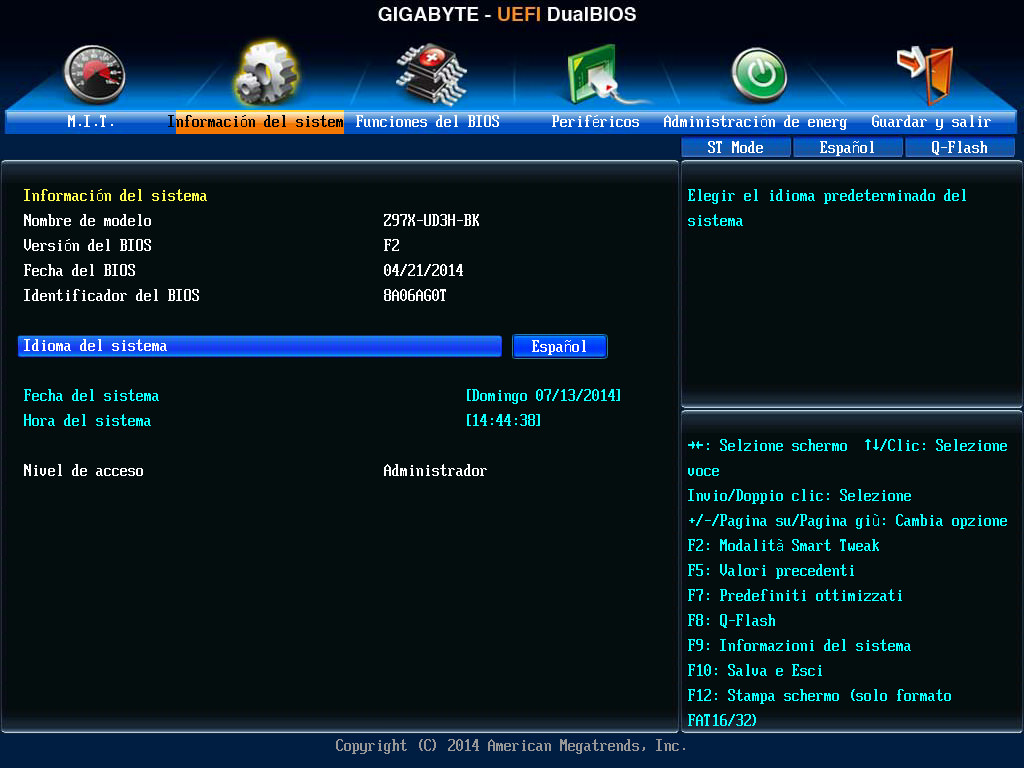The width and height of the screenshot is (1024, 768).
Task: Click the yellow gears system information icon
Action: [x=266, y=73]
